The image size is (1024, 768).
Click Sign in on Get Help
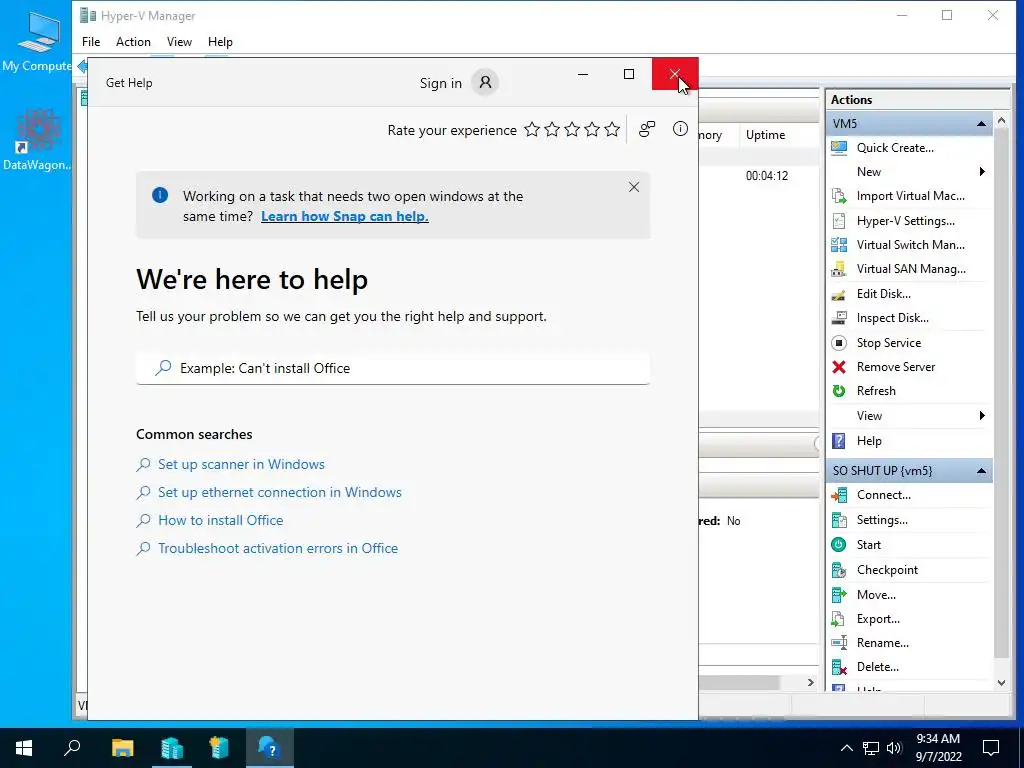tap(441, 83)
